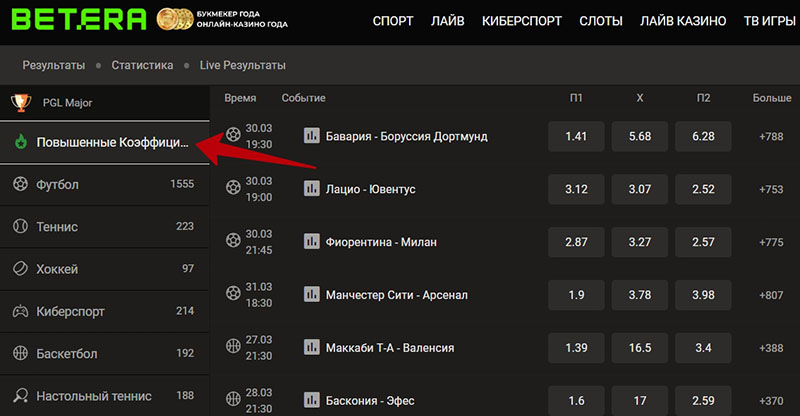800x416 pixels.
Task: Expand +807 markets for Манчестер Сити - Арсенал
Action: (771, 295)
